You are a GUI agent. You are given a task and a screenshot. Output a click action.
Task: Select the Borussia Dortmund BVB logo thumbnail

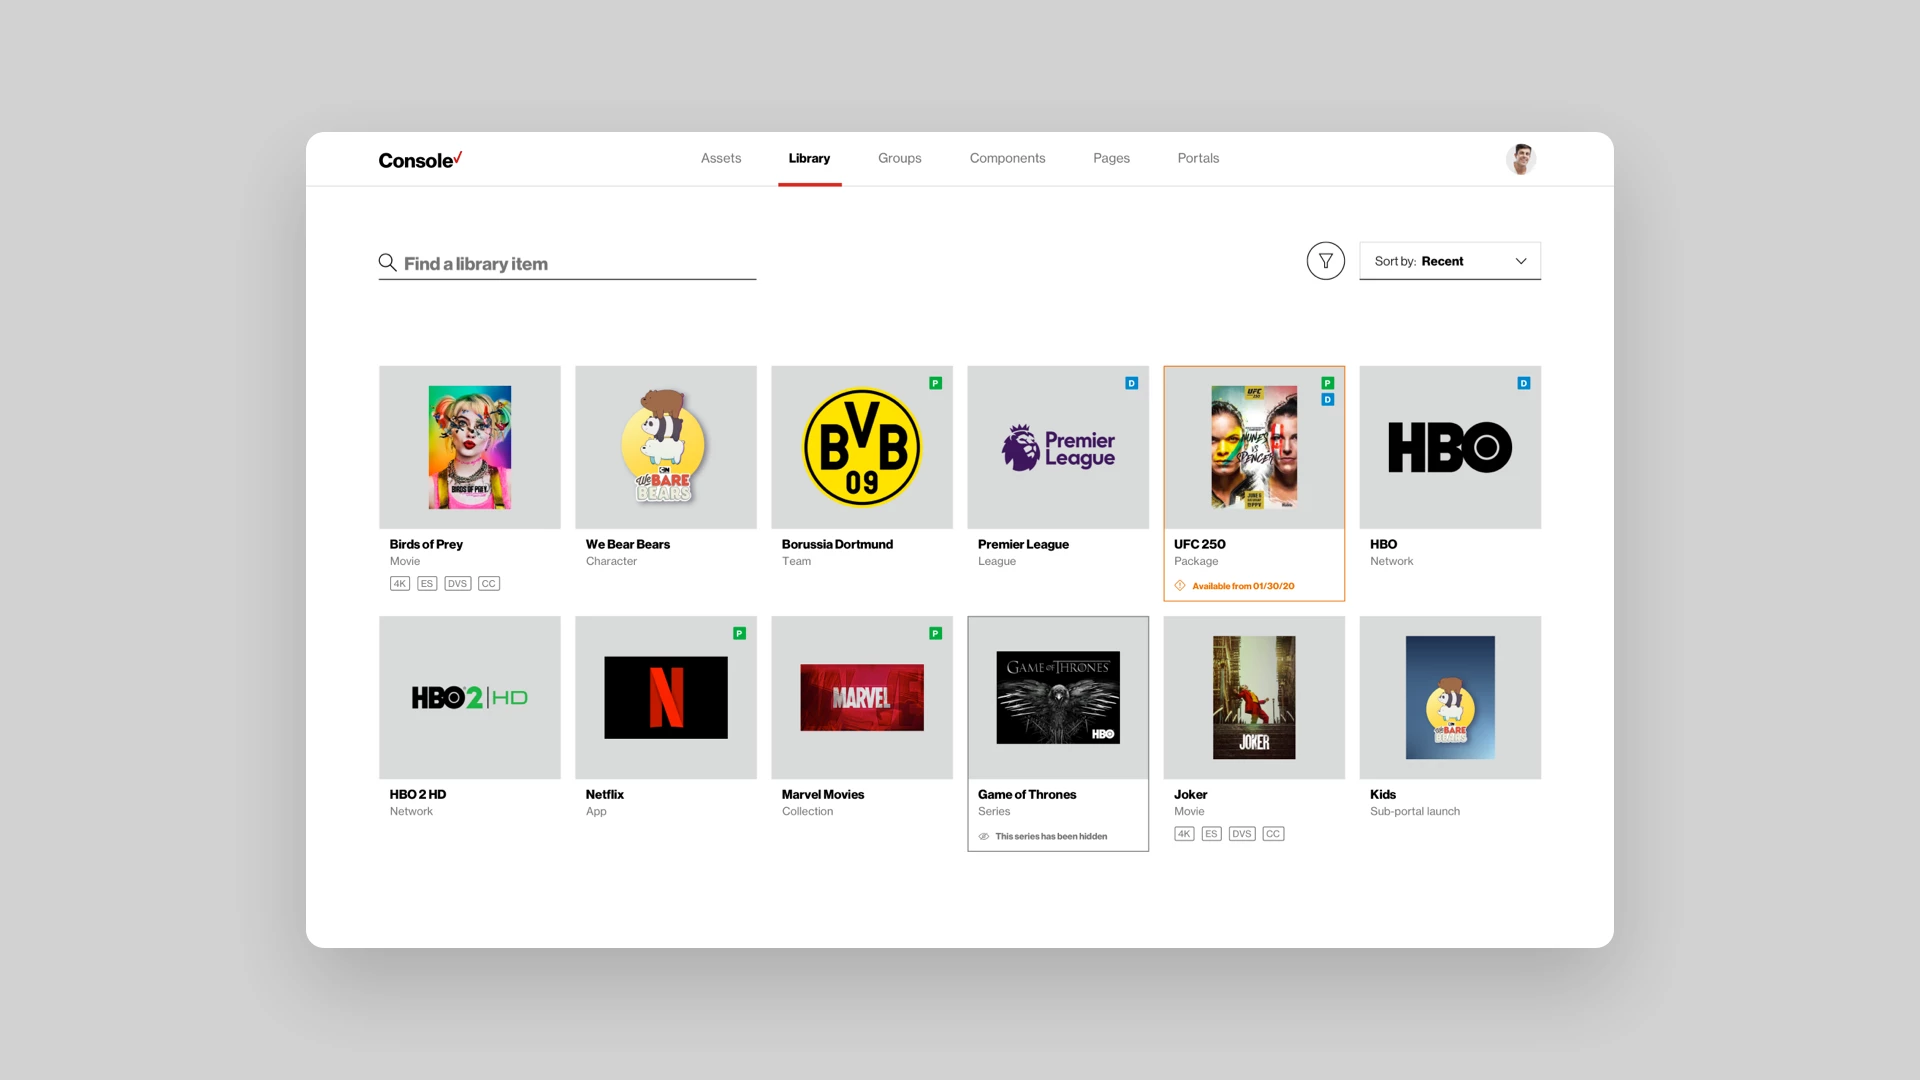click(x=862, y=447)
